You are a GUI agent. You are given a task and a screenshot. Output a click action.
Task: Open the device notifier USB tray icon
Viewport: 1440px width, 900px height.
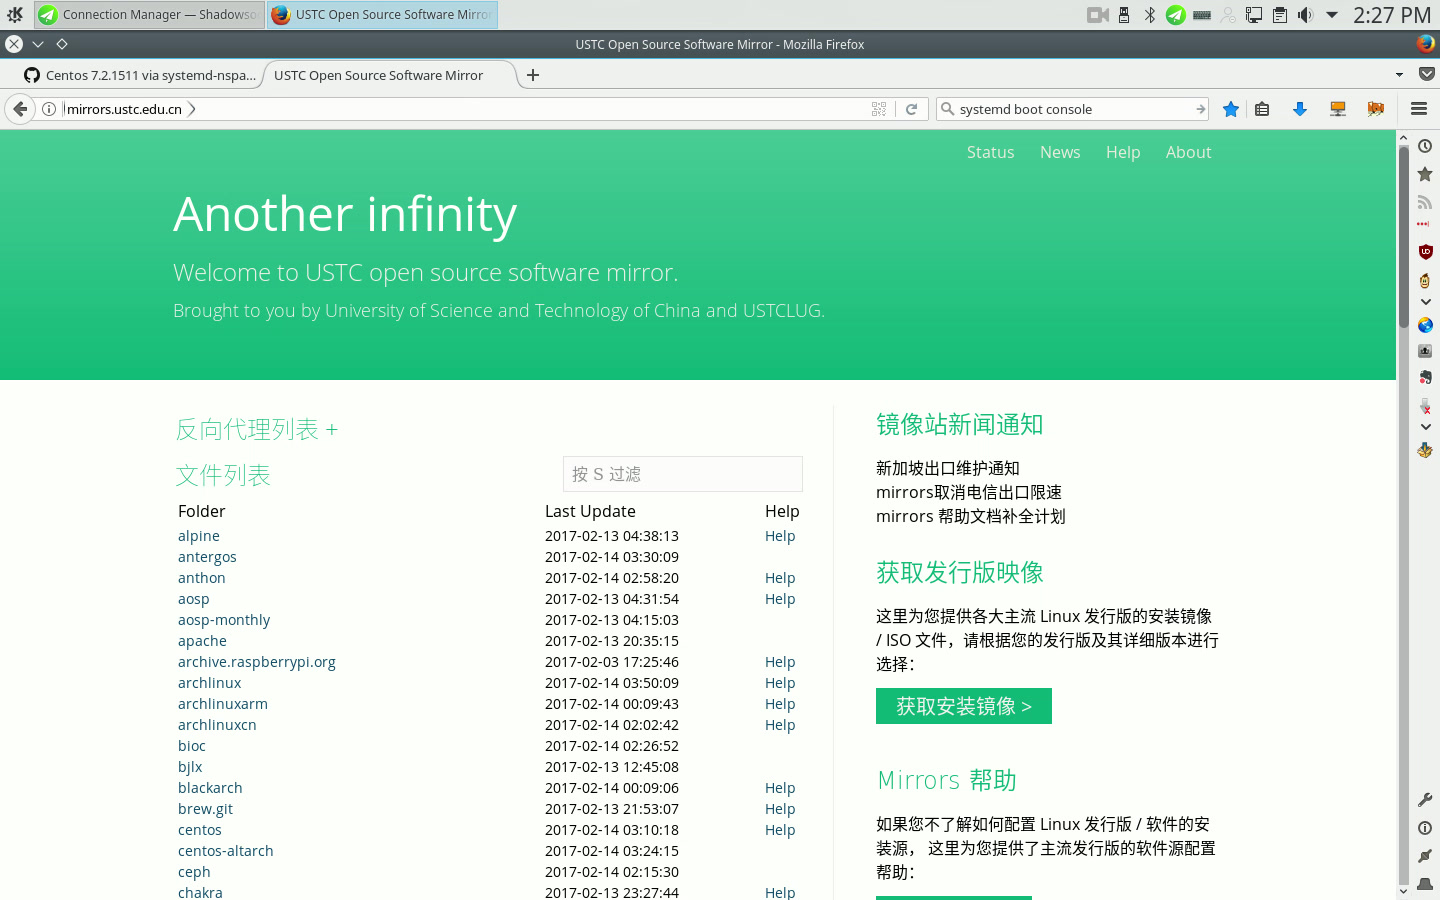[1124, 15]
